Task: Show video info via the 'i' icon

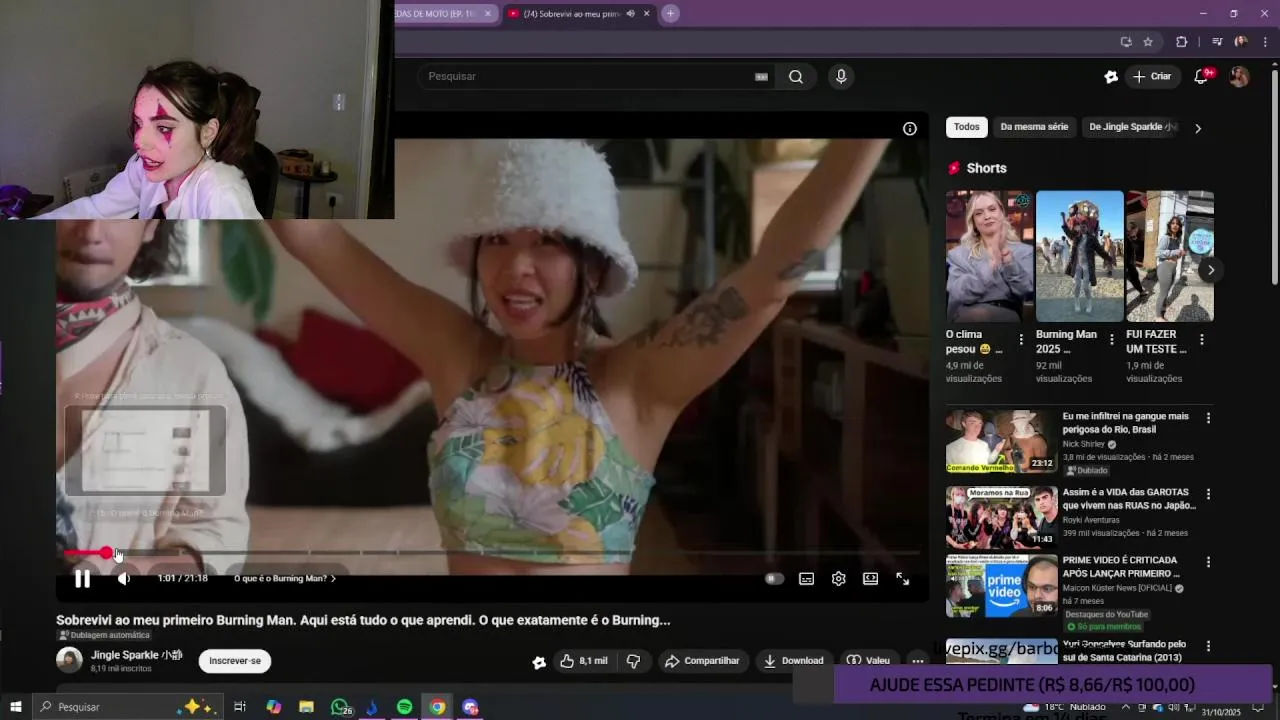Action: (x=909, y=128)
